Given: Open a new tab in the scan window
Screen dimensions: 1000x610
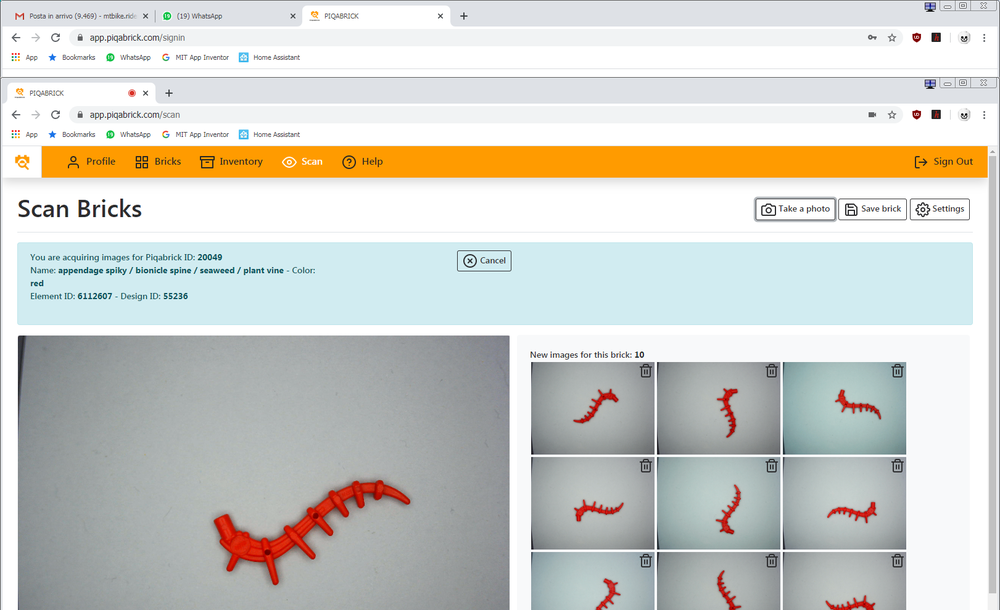Looking at the screenshot, I should [x=169, y=93].
